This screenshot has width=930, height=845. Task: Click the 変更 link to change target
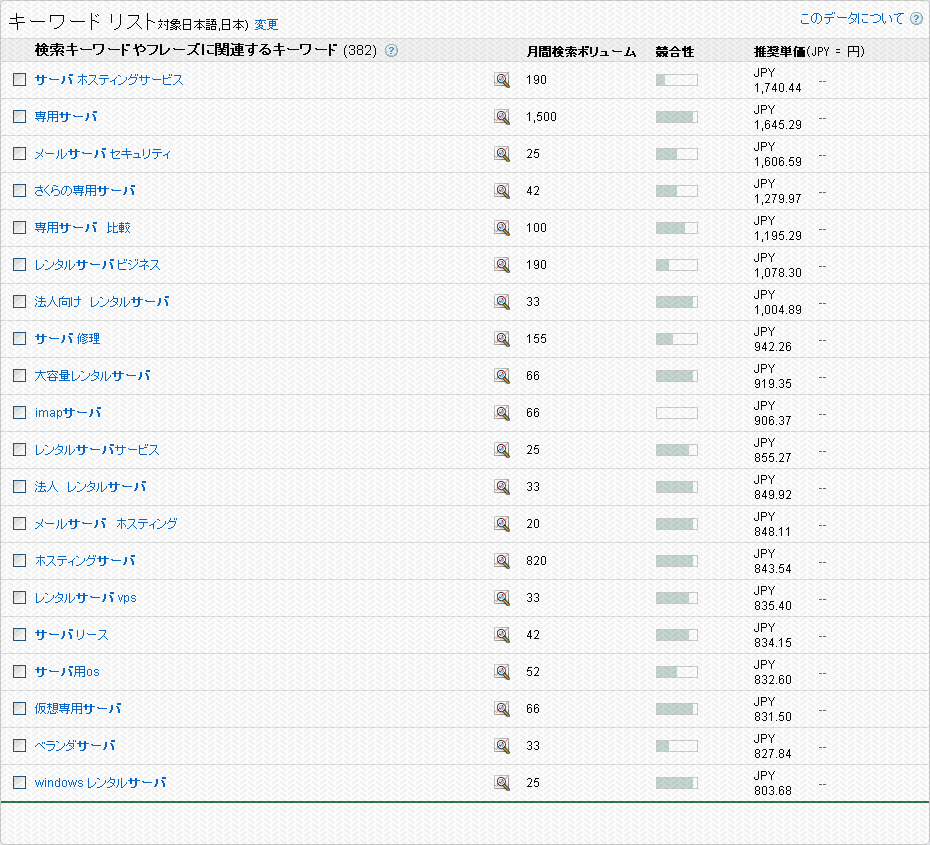(x=266, y=25)
